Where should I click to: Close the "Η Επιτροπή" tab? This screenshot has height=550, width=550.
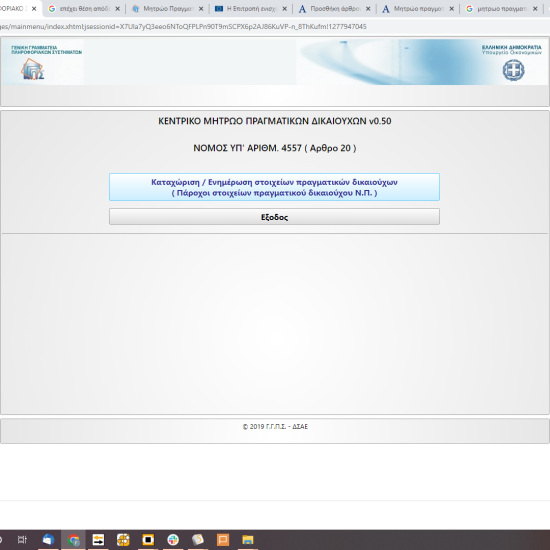pos(284,9)
